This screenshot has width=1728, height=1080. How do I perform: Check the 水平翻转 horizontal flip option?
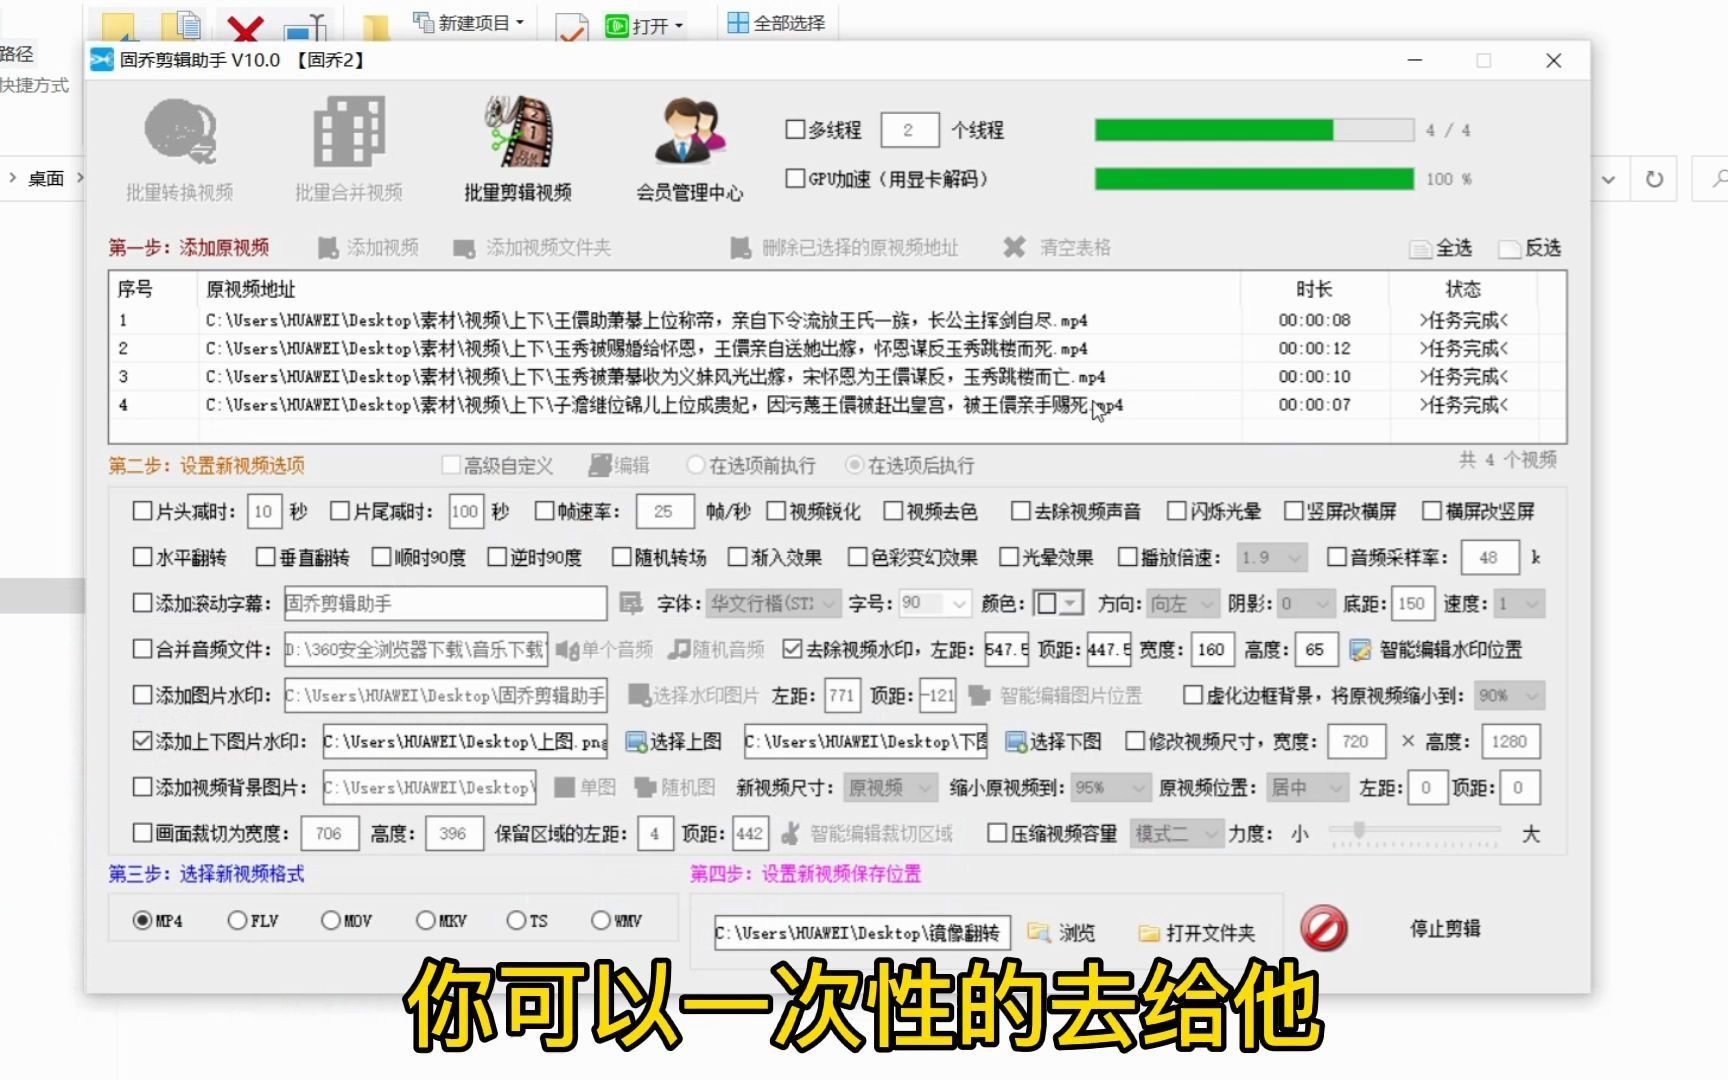pyautogui.click(x=142, y=557)
